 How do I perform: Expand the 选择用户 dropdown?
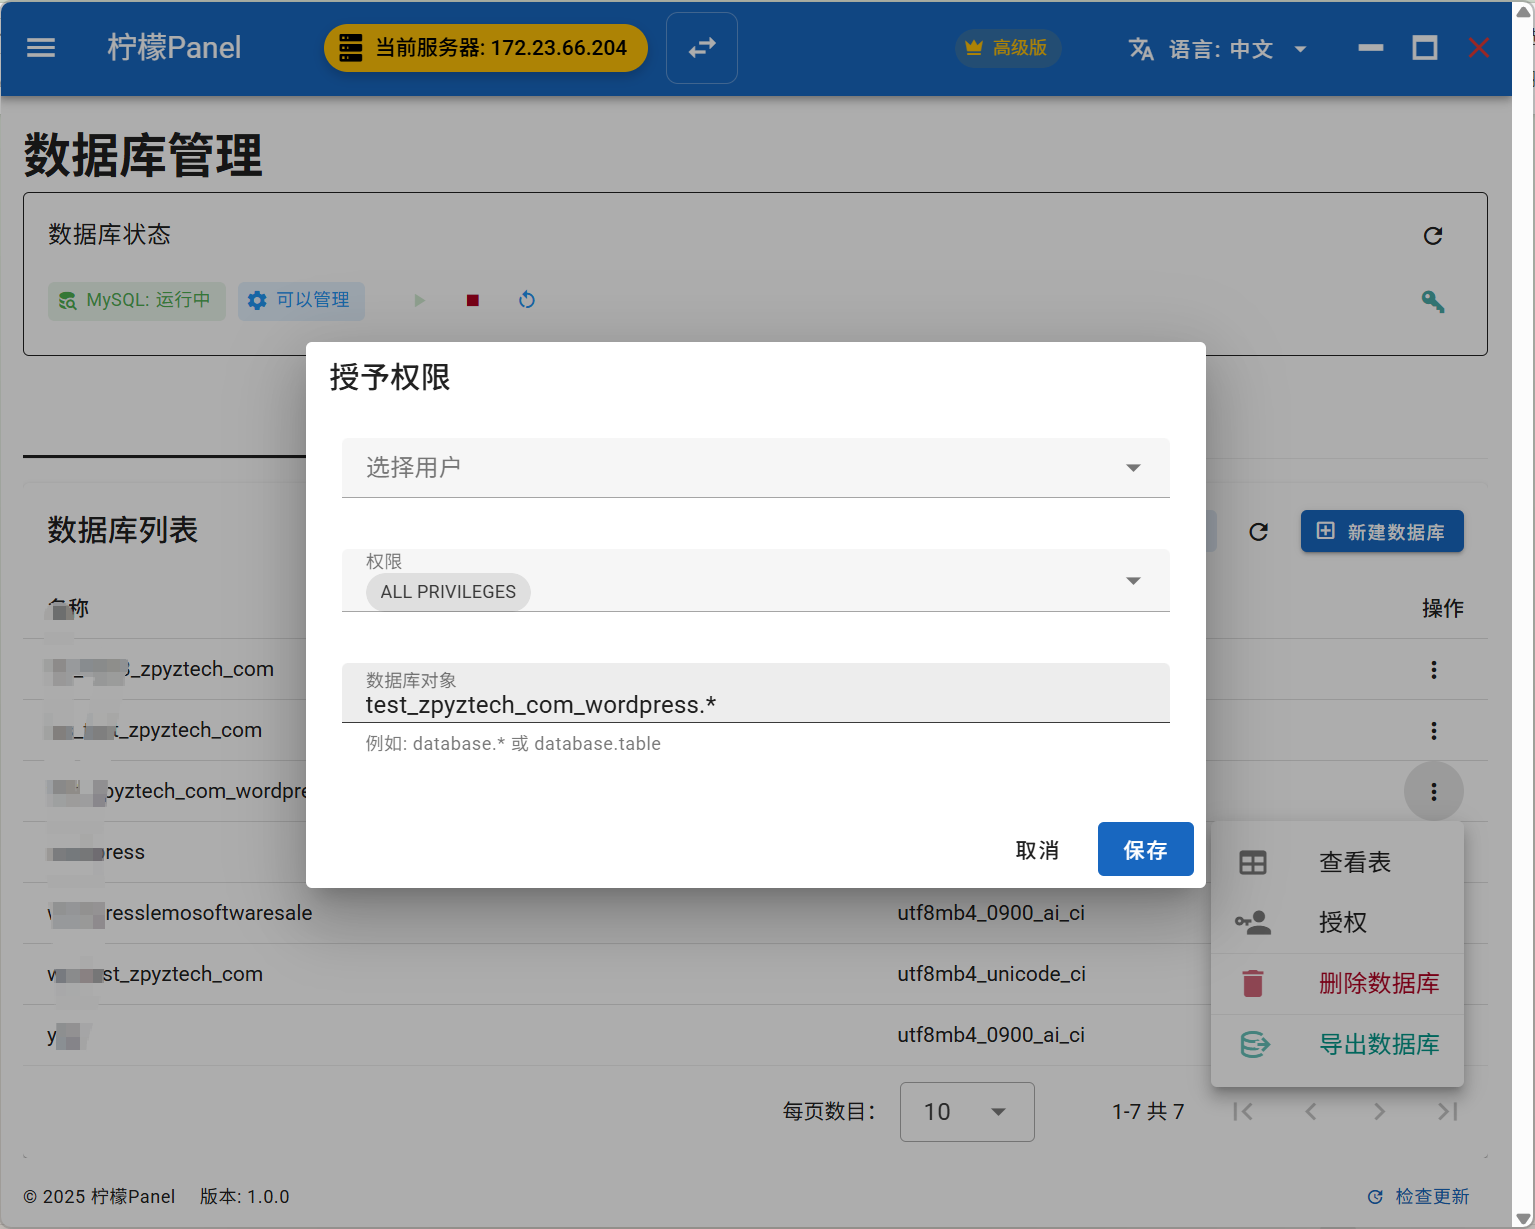tap(755, 468)
